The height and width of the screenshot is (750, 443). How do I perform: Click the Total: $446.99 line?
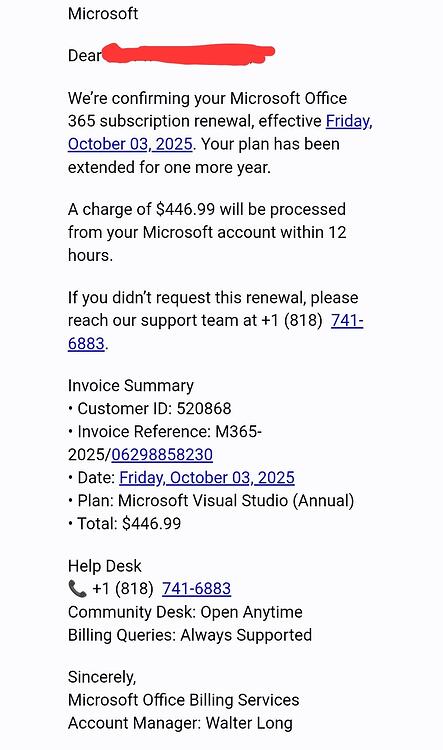tap(124, 523)
